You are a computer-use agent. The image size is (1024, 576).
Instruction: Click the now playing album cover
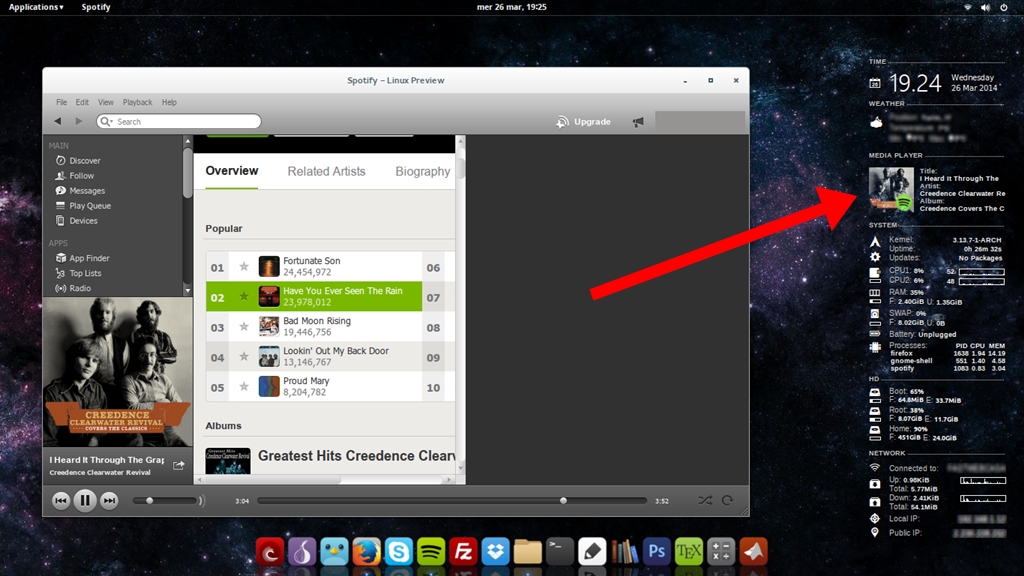pos(118,372)
